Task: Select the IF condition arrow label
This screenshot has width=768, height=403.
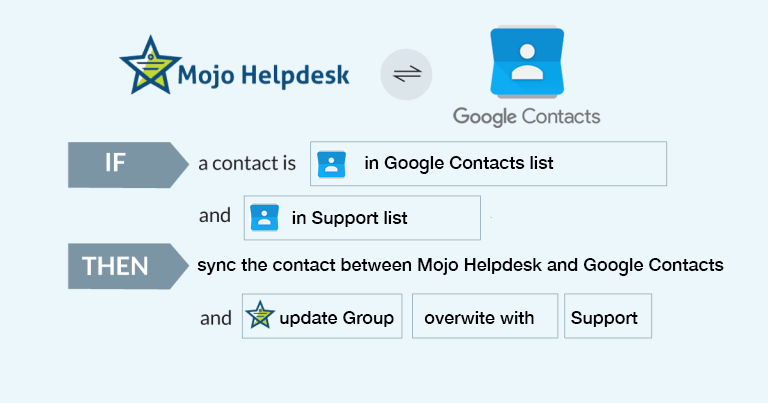Action: (x=124, y=164)
